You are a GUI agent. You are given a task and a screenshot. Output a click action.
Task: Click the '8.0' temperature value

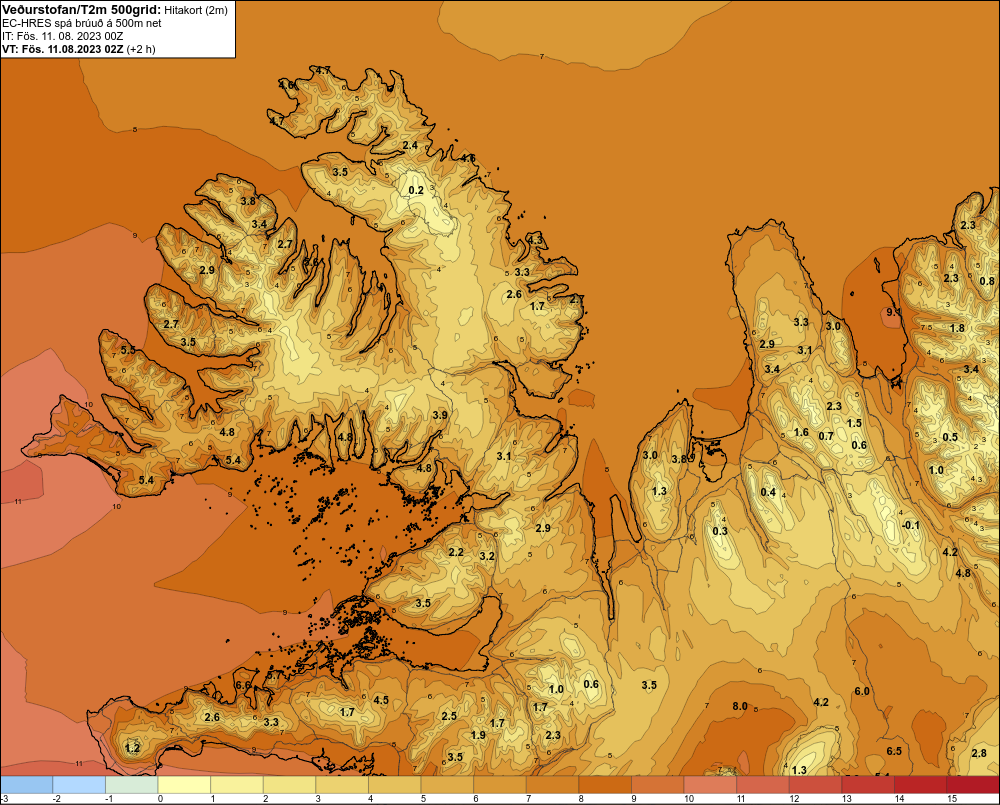click(740, 706)
